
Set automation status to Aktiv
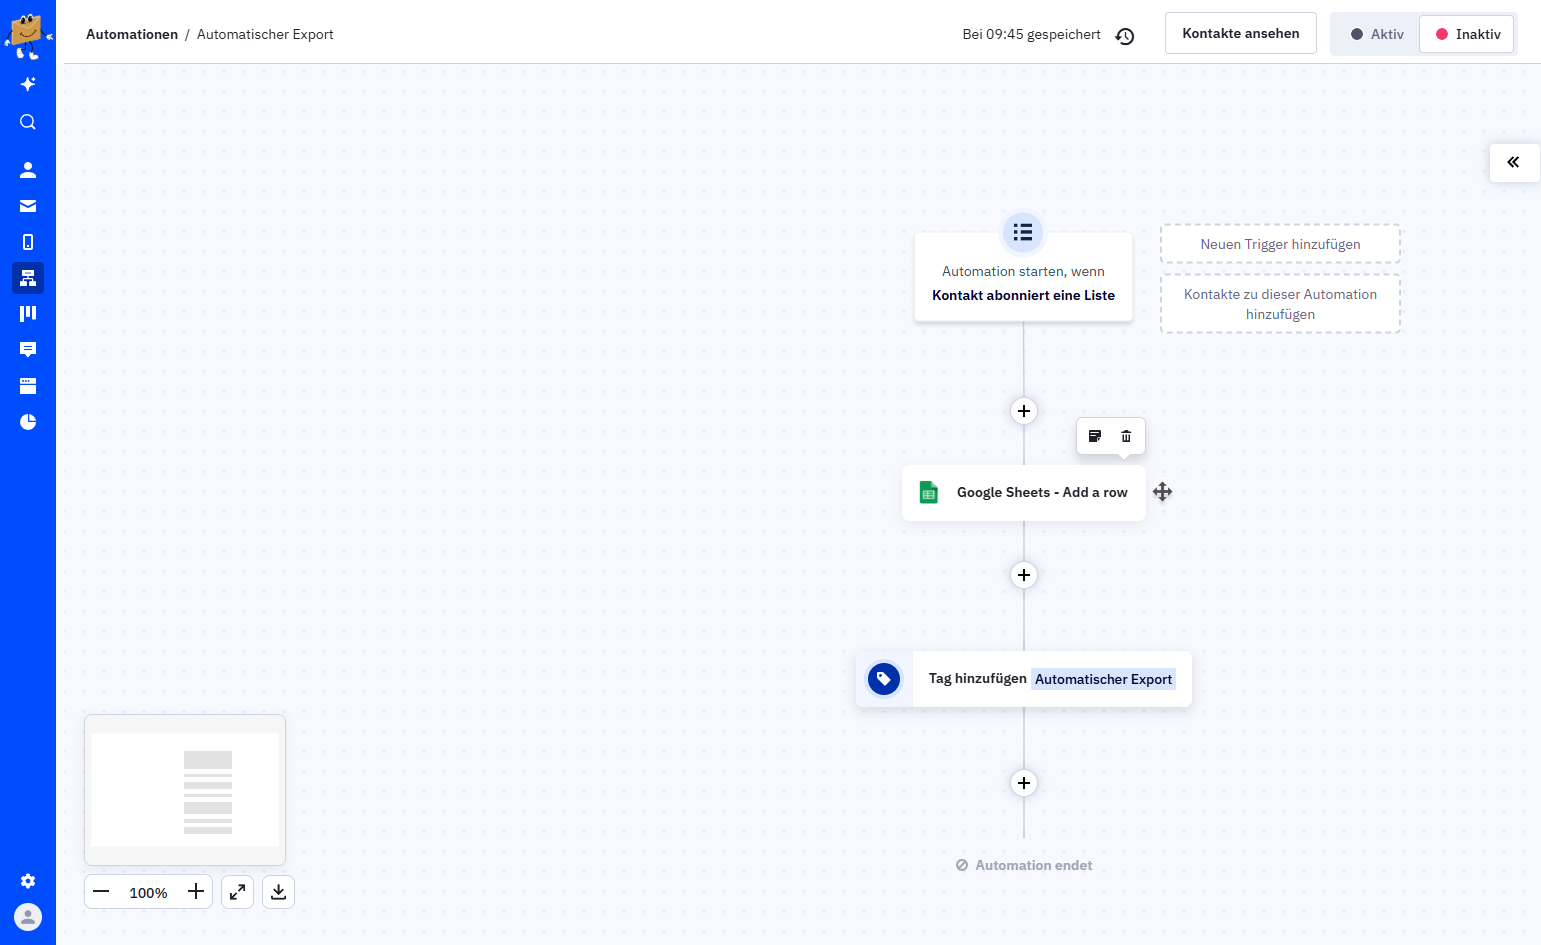click(1376, 34)
